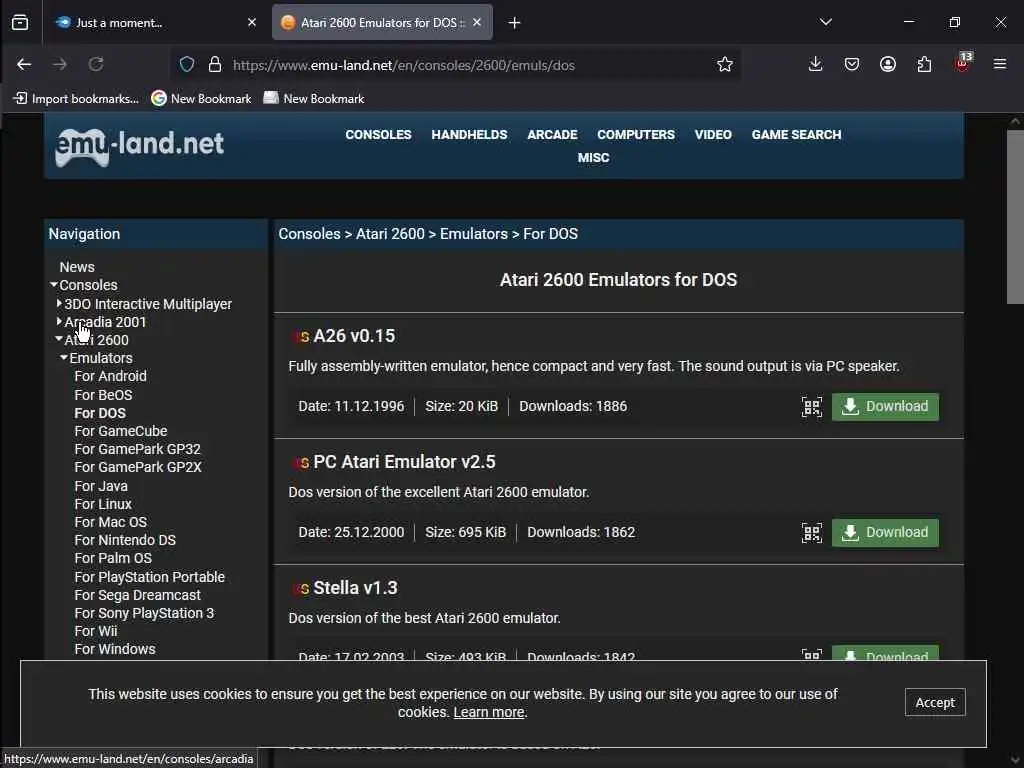
Task: Download A26 v0.15
Action: pos(885,406)
